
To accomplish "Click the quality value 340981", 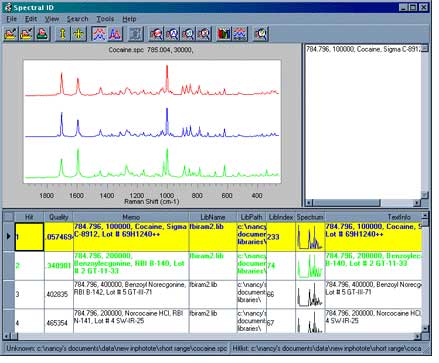I will coord(59,266).
